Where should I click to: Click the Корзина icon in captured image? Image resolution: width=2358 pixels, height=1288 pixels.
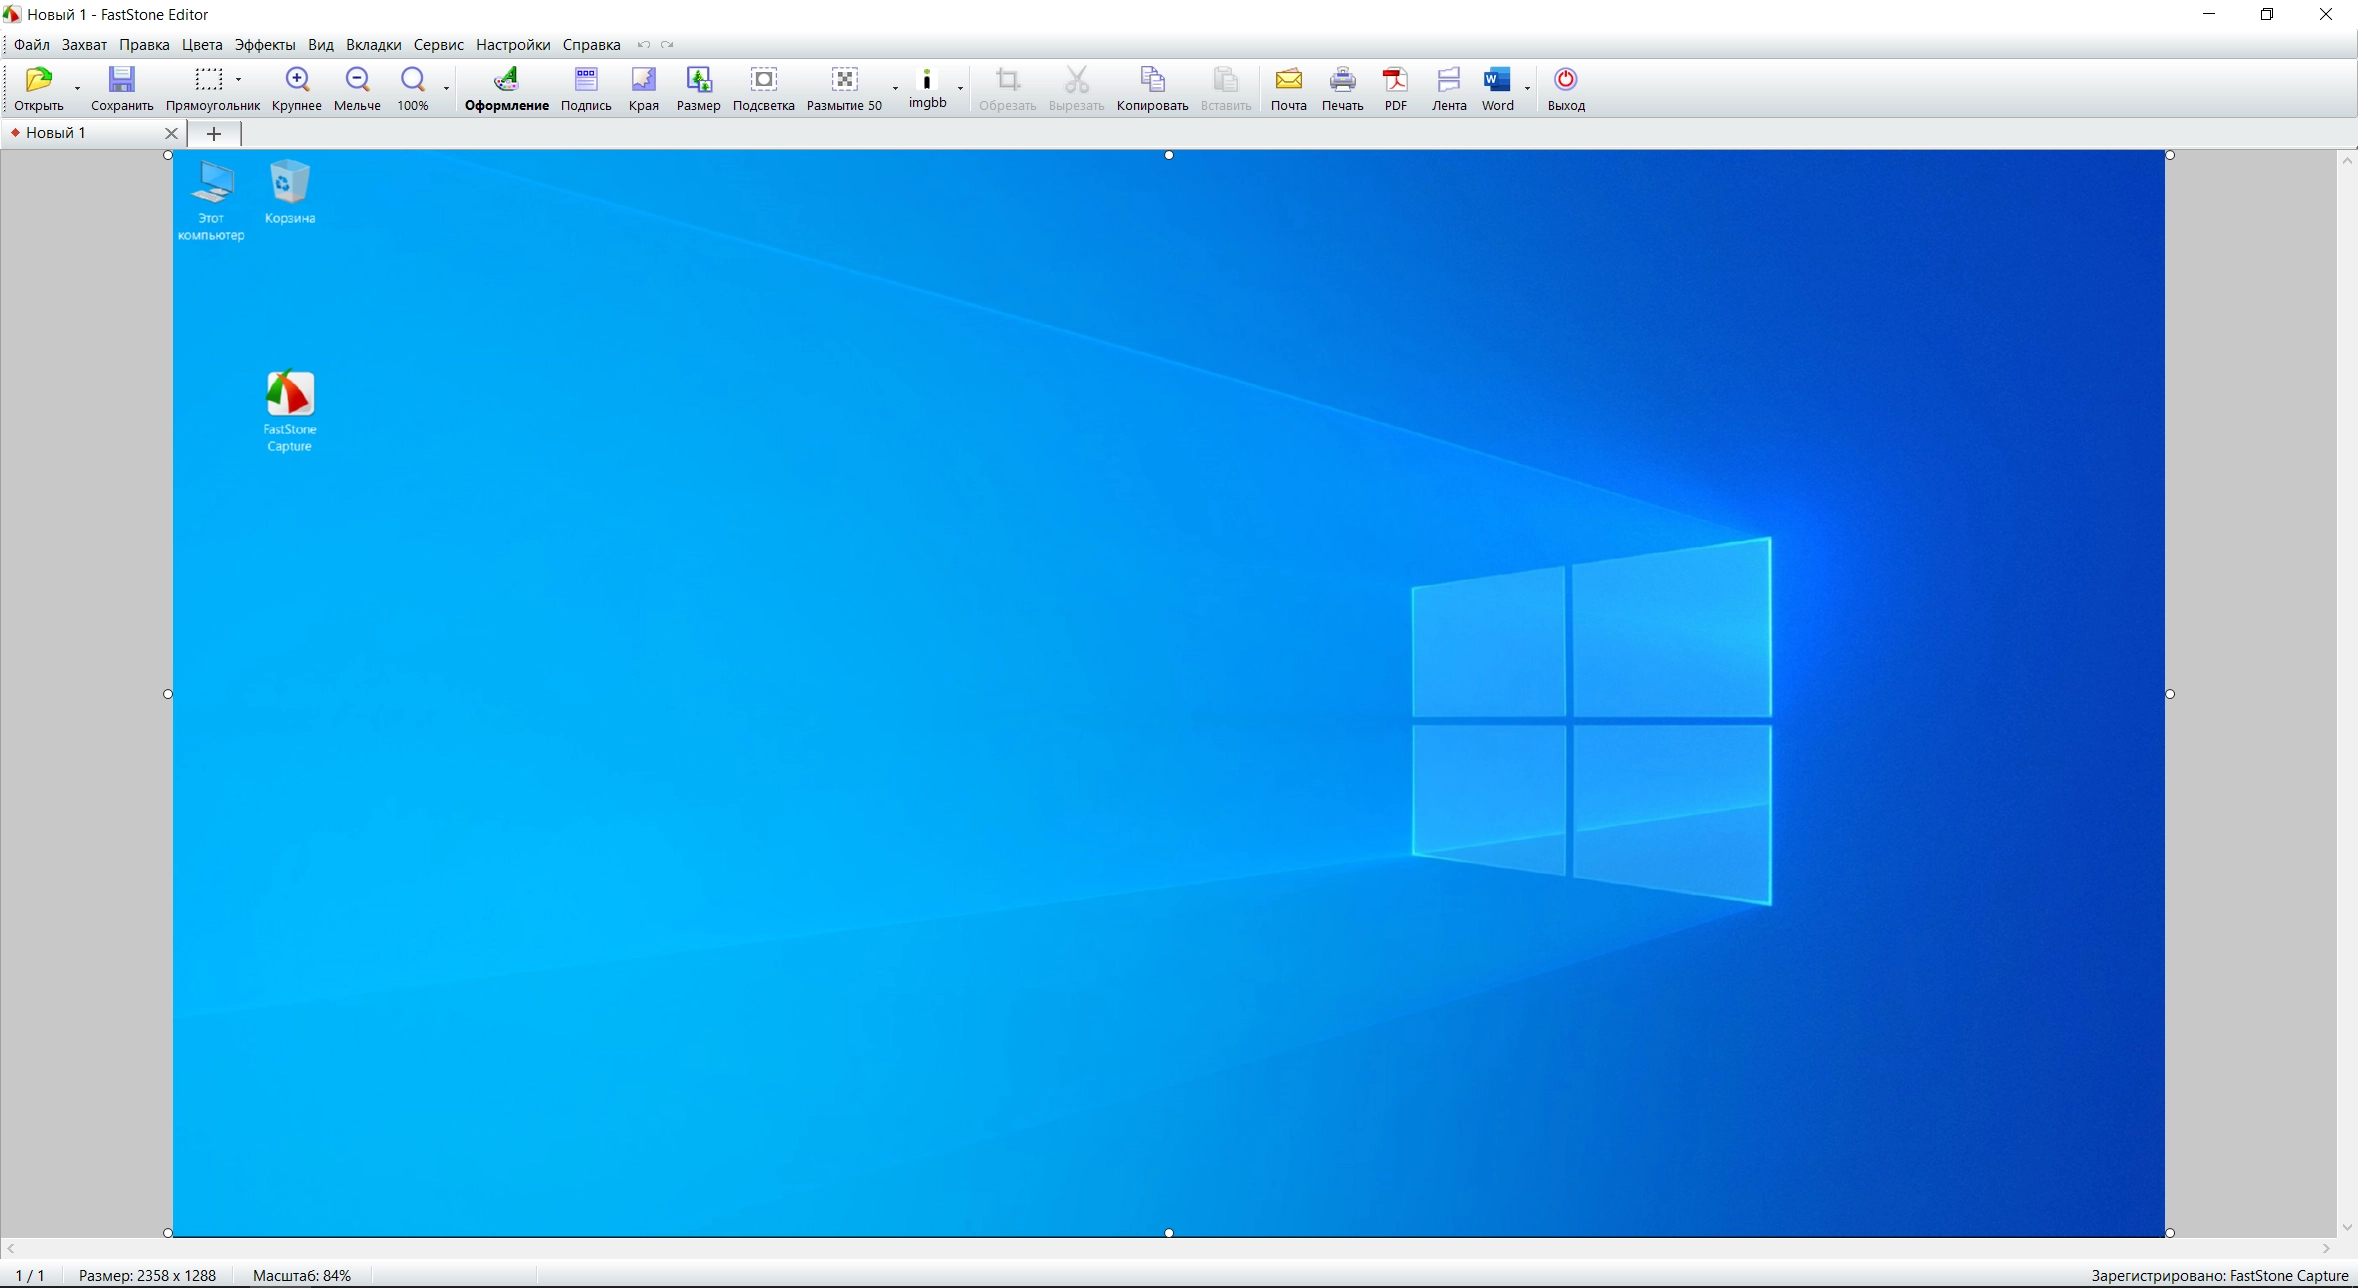[x=290, y=192]
